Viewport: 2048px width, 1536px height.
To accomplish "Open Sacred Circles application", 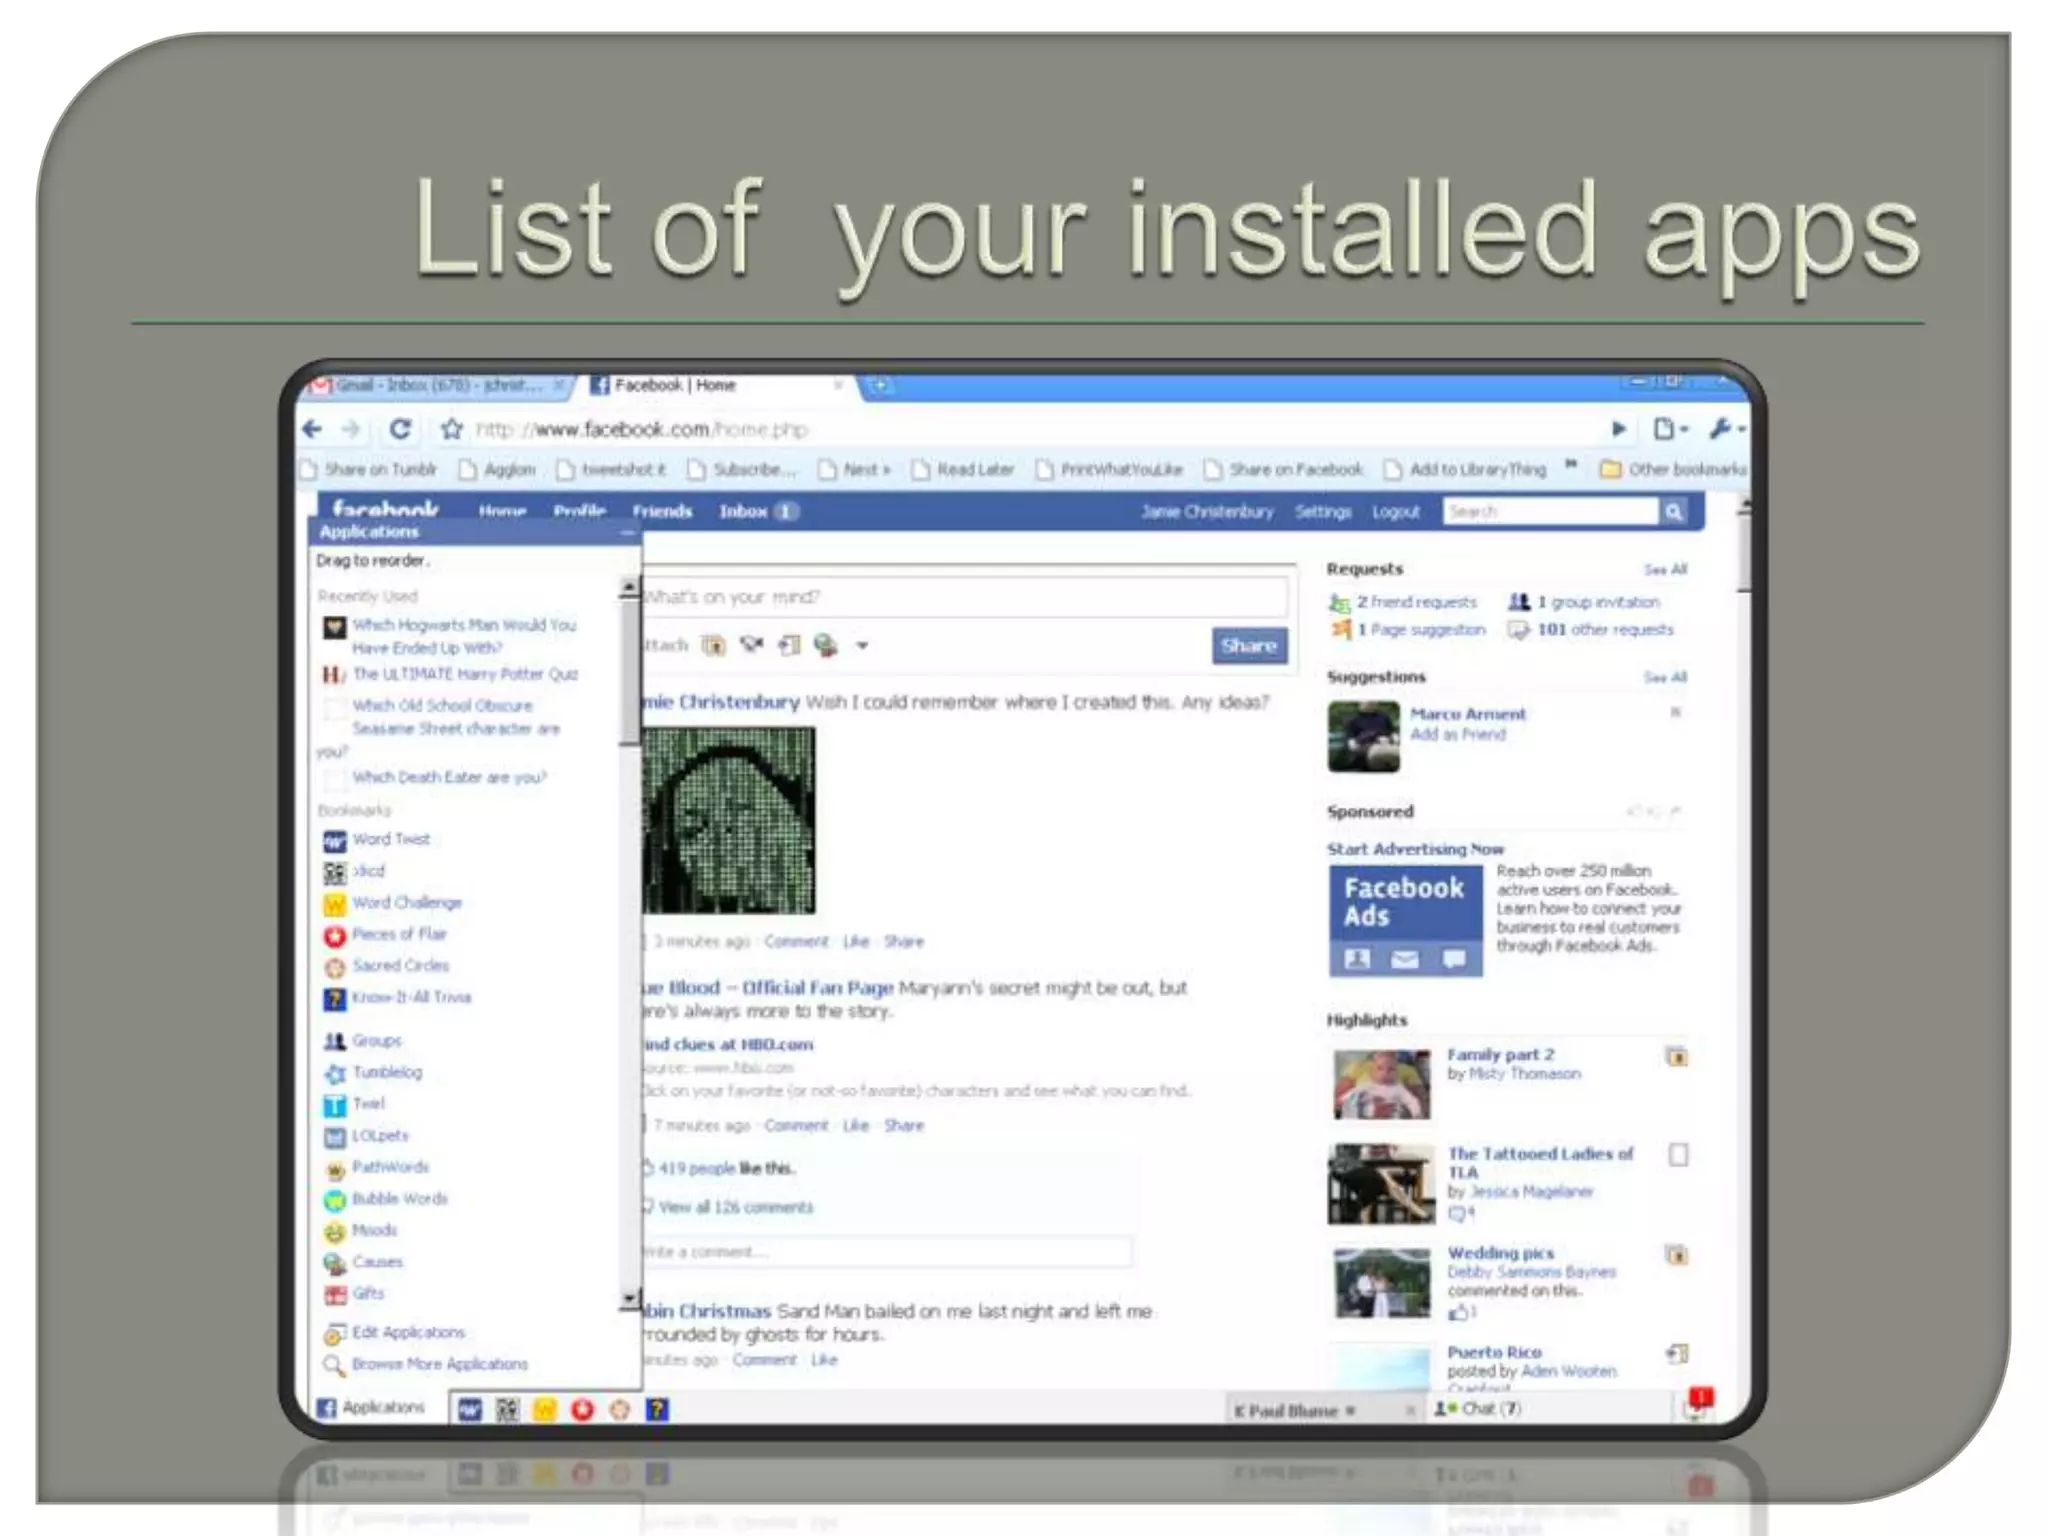I will [x=400, y=966].
